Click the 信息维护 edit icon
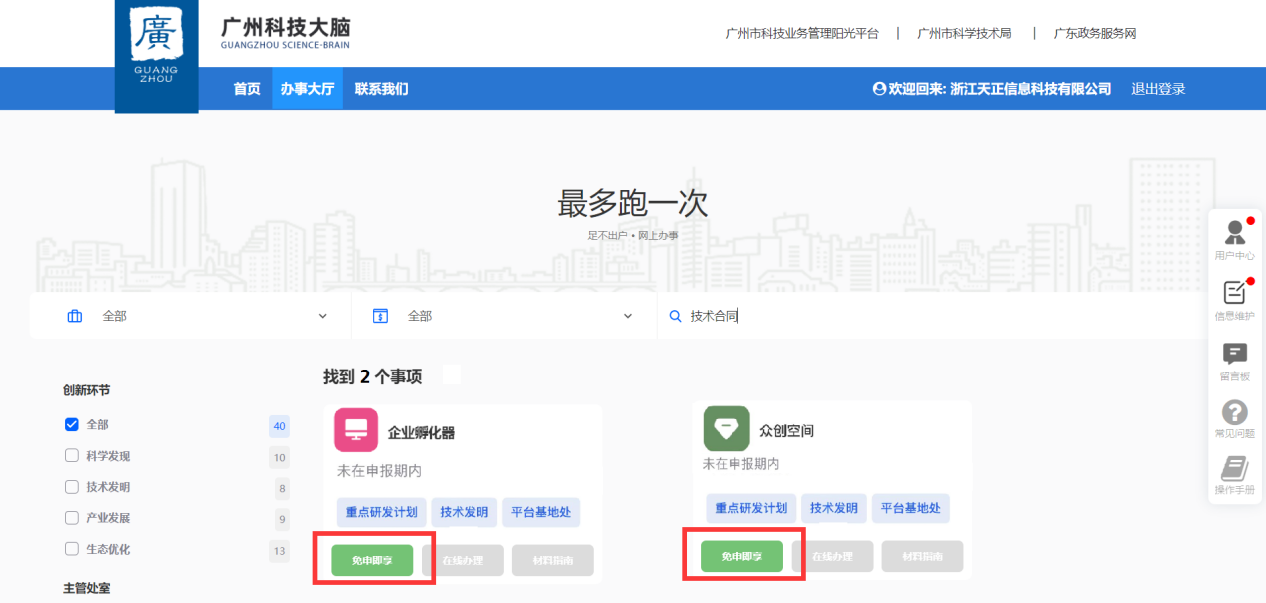1266x603 pixels. point(1235,293)
